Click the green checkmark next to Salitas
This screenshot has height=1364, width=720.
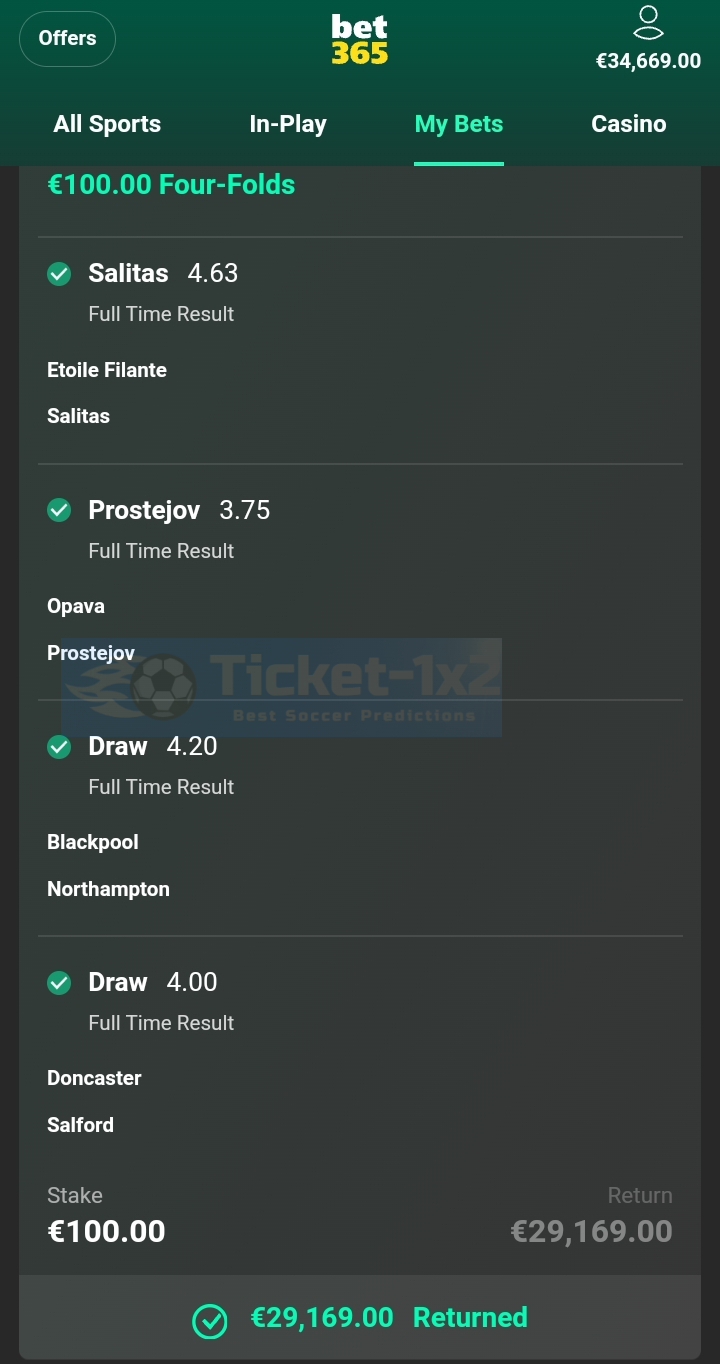[59, 274]
